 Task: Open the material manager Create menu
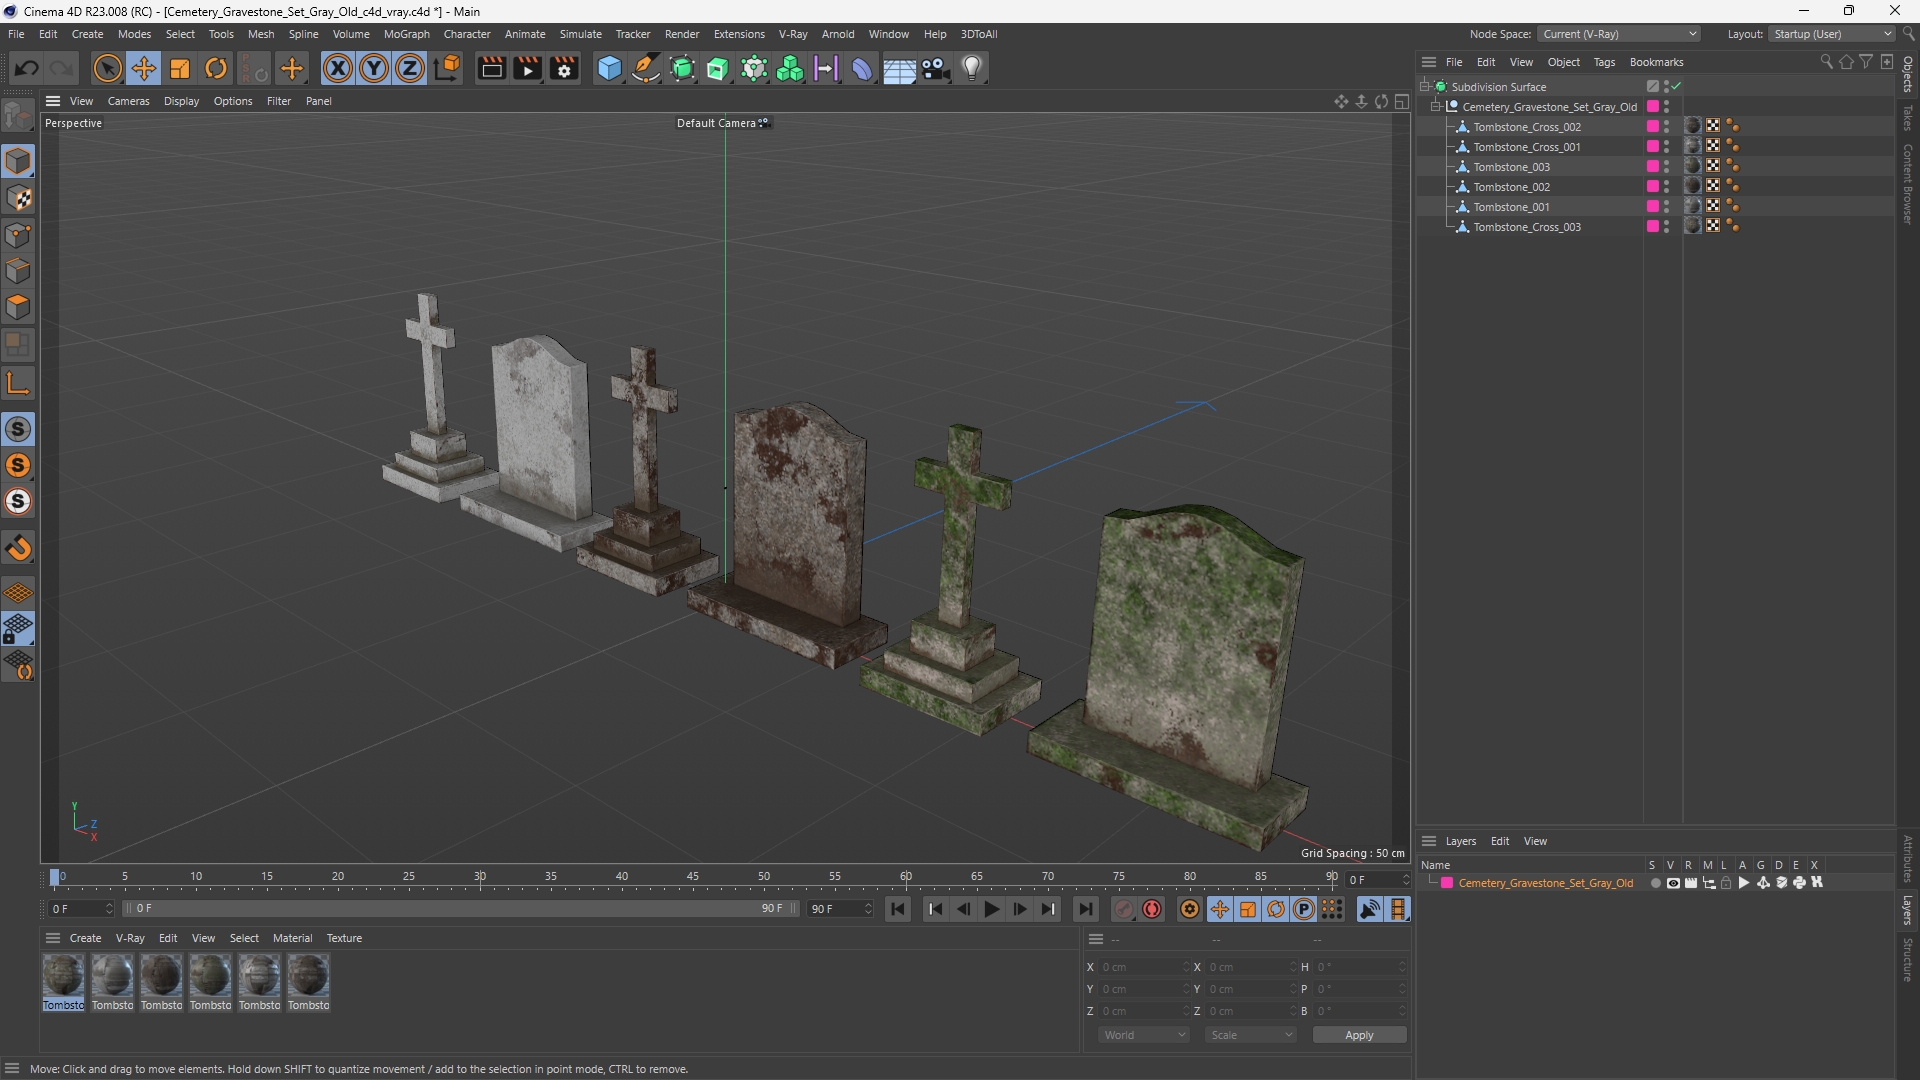coord(85,938)
